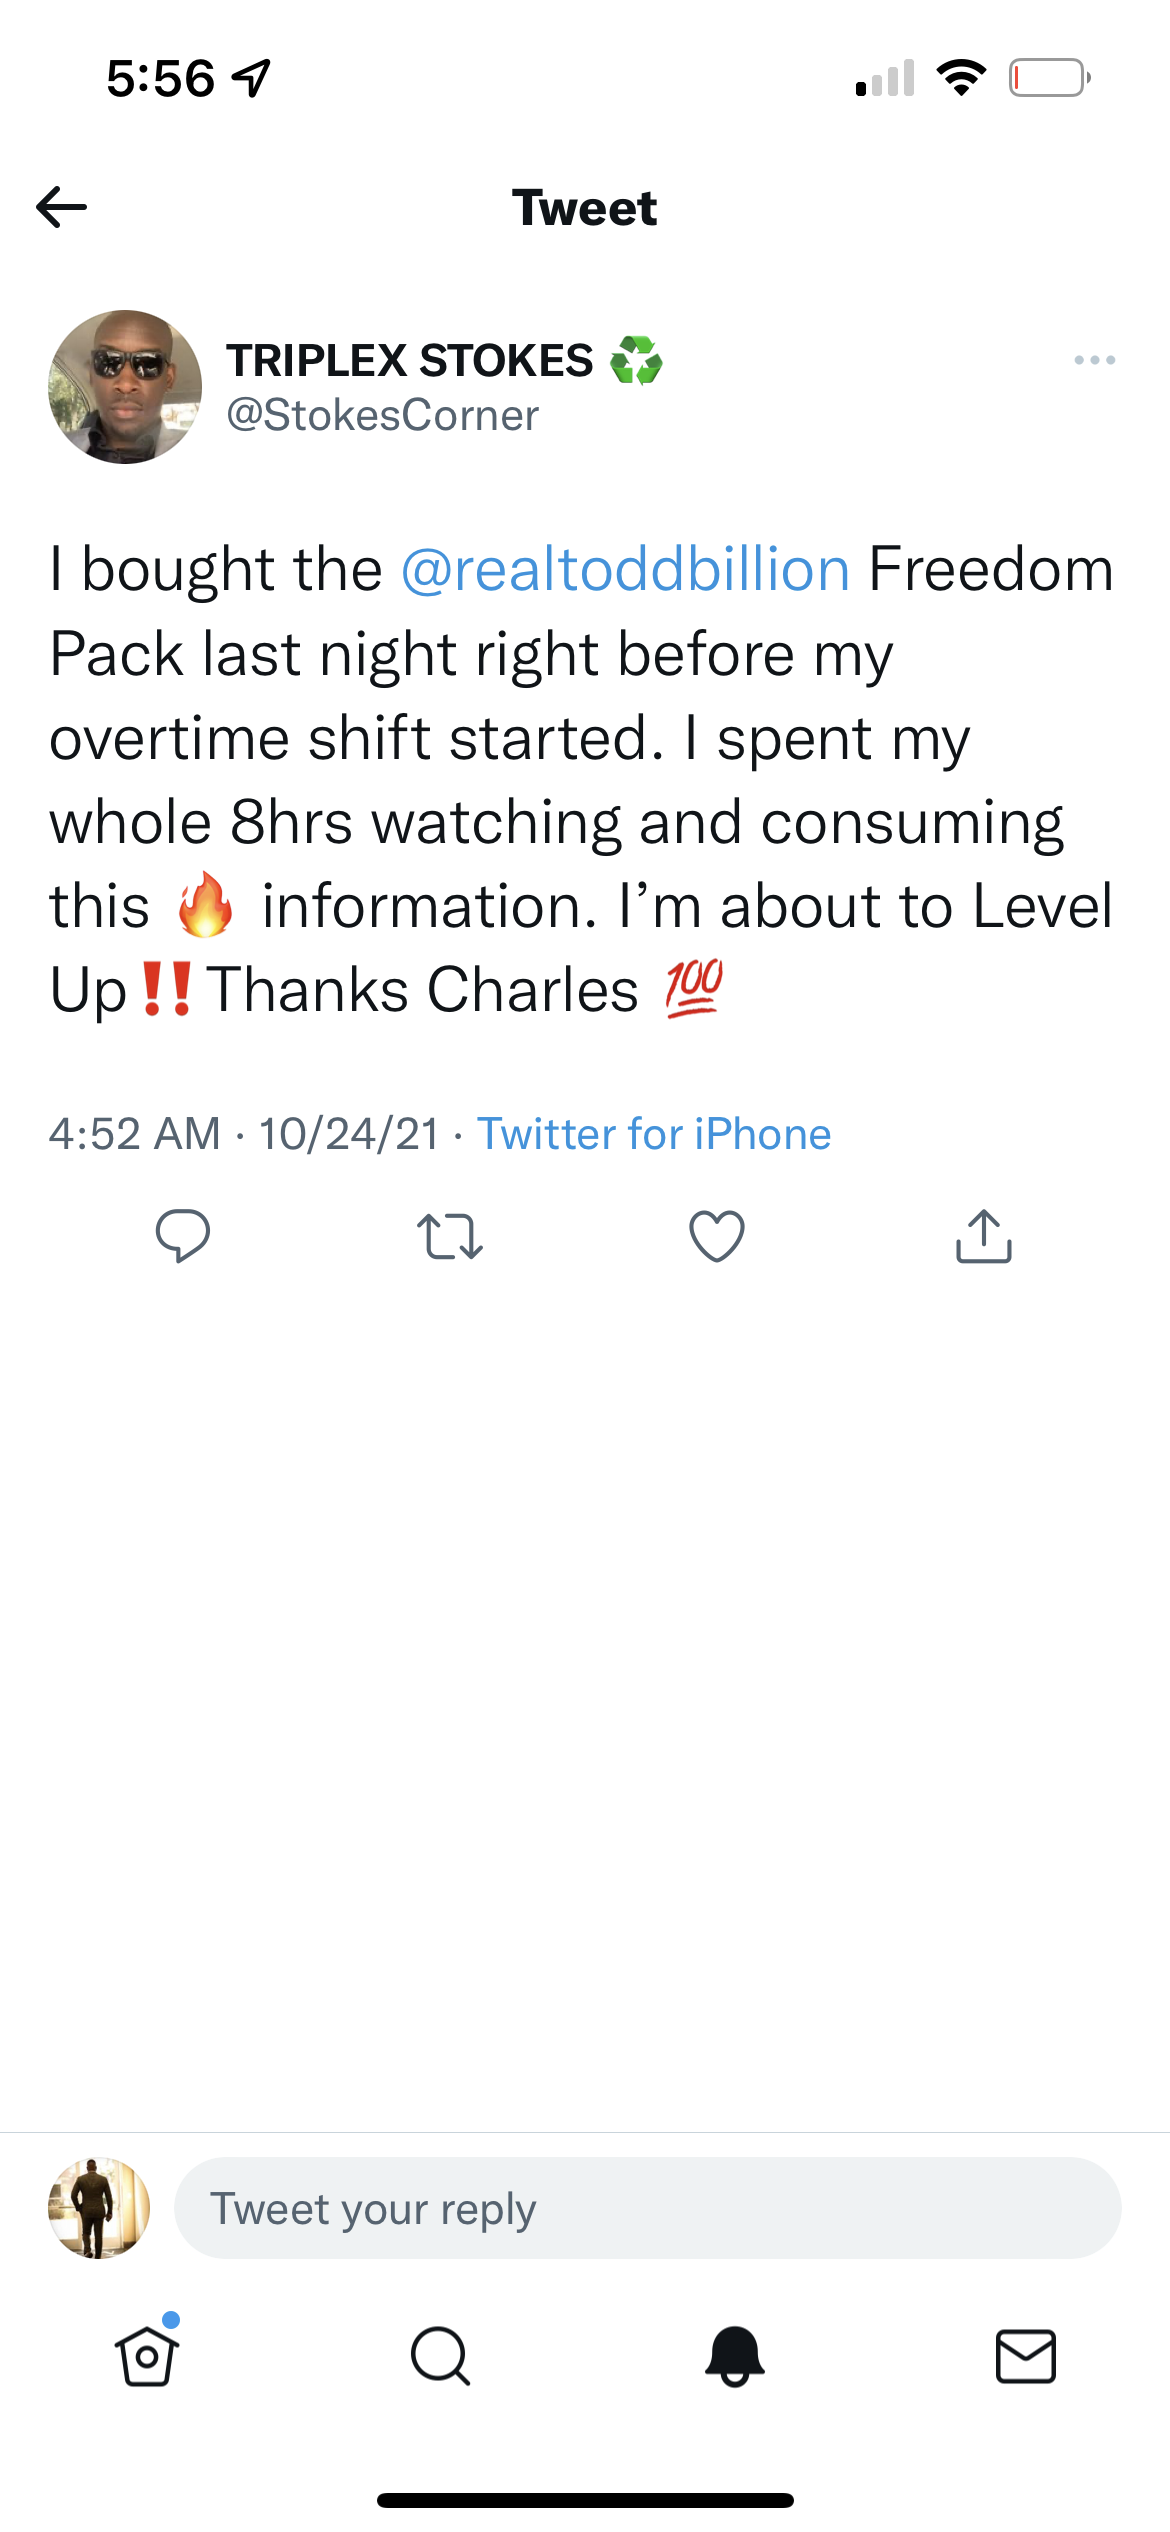Viewport: 1170px width, 2532px height.
Task: Open the @realtoddbillion mention link
Action: coord(625,570)
